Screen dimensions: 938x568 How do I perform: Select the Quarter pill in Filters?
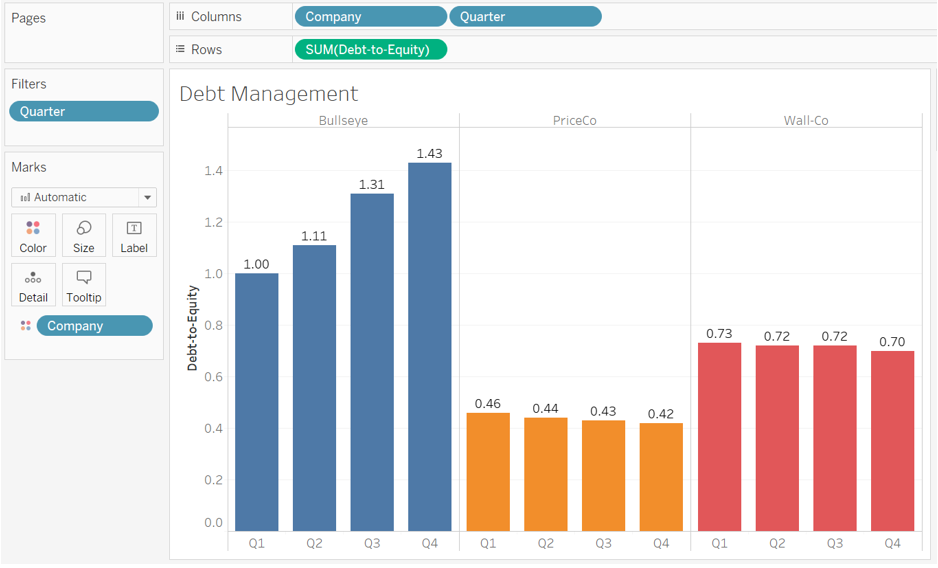84,111
